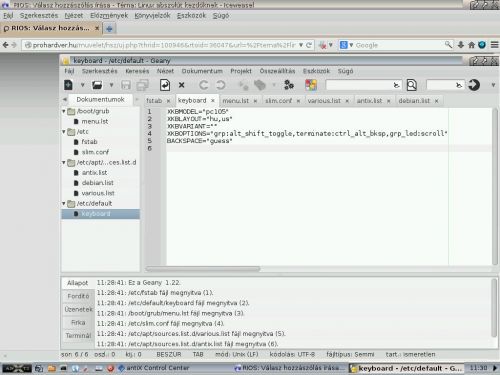
Task: Open the Dokumentumok sidebar tab
Action: click(100, 99)
